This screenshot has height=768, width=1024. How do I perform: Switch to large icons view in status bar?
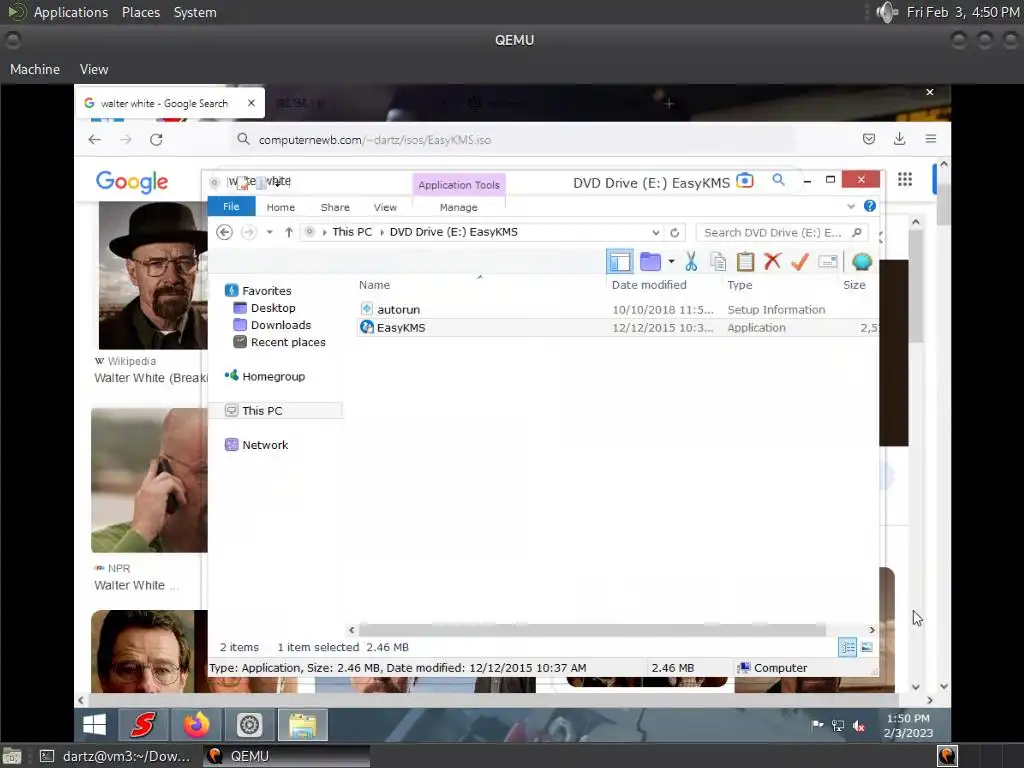(x=867, y=647)
